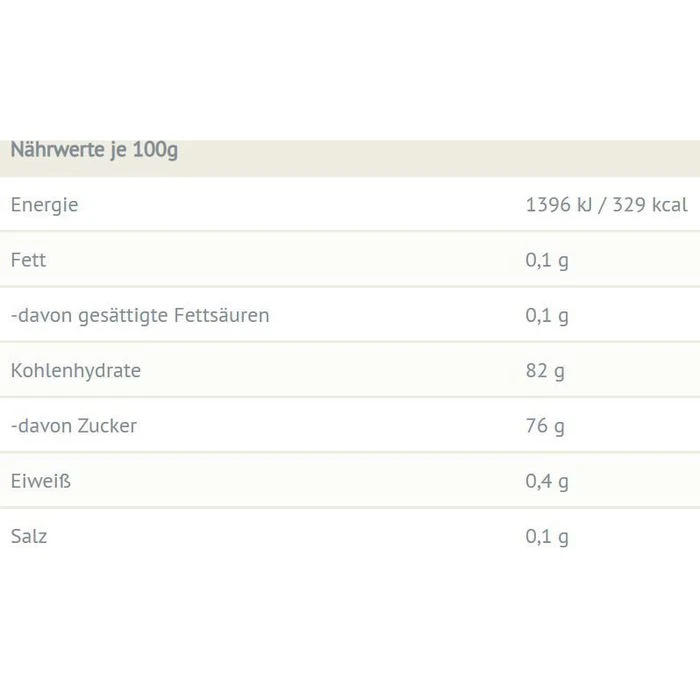This screenshot has width=700, height=700.
Task: Click the 76 g sugar value
Action: [544, 426]
